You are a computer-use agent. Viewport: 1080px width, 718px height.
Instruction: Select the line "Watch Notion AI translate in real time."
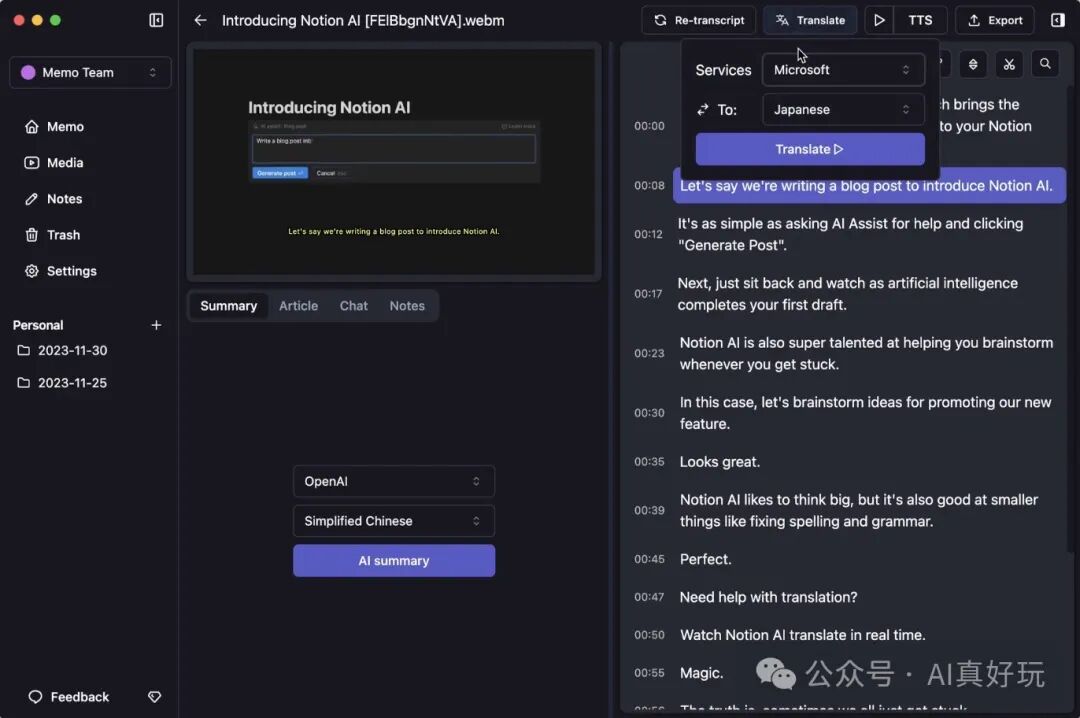[802, 635]
